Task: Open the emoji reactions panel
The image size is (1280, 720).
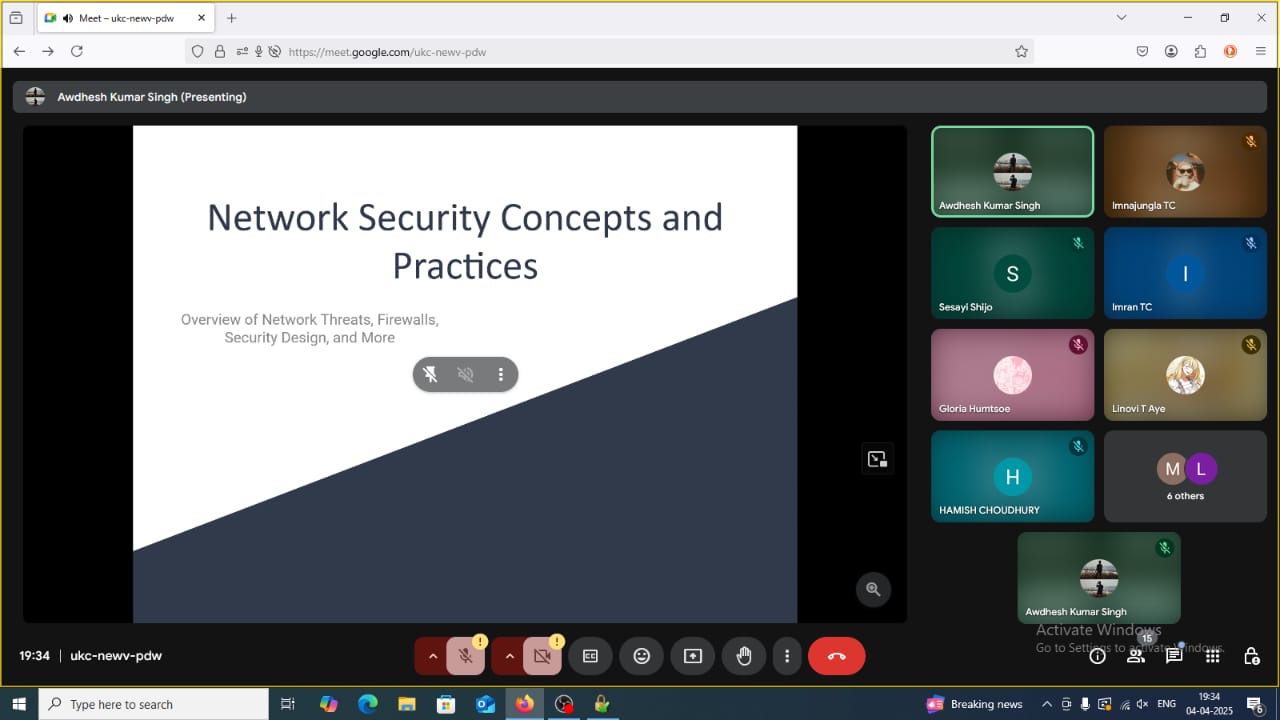Action: (x=642, y=656)
